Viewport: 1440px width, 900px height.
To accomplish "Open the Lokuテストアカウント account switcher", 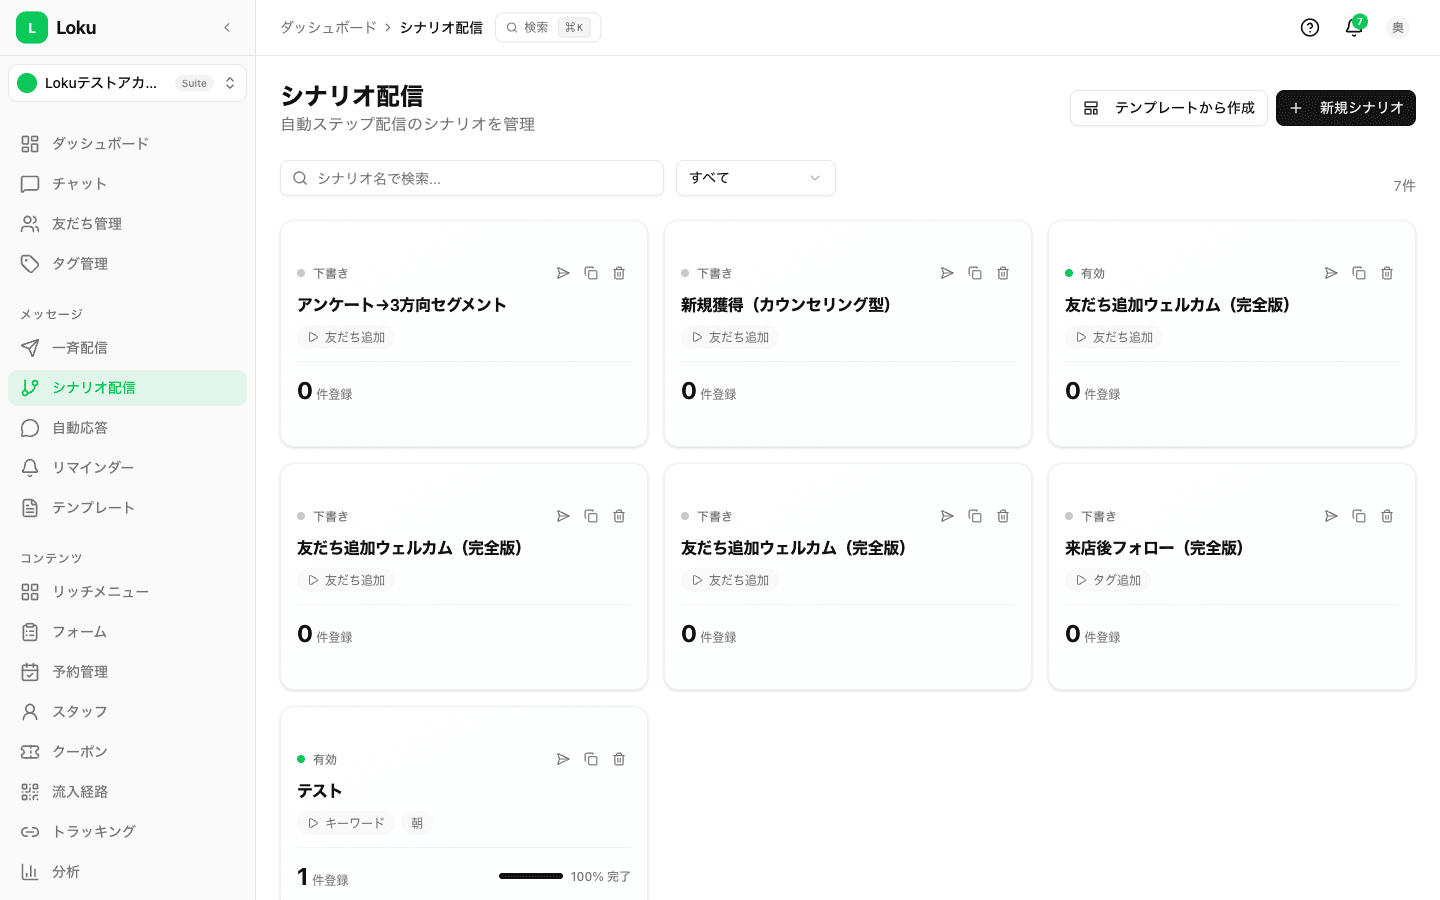I will pos(127,83).
